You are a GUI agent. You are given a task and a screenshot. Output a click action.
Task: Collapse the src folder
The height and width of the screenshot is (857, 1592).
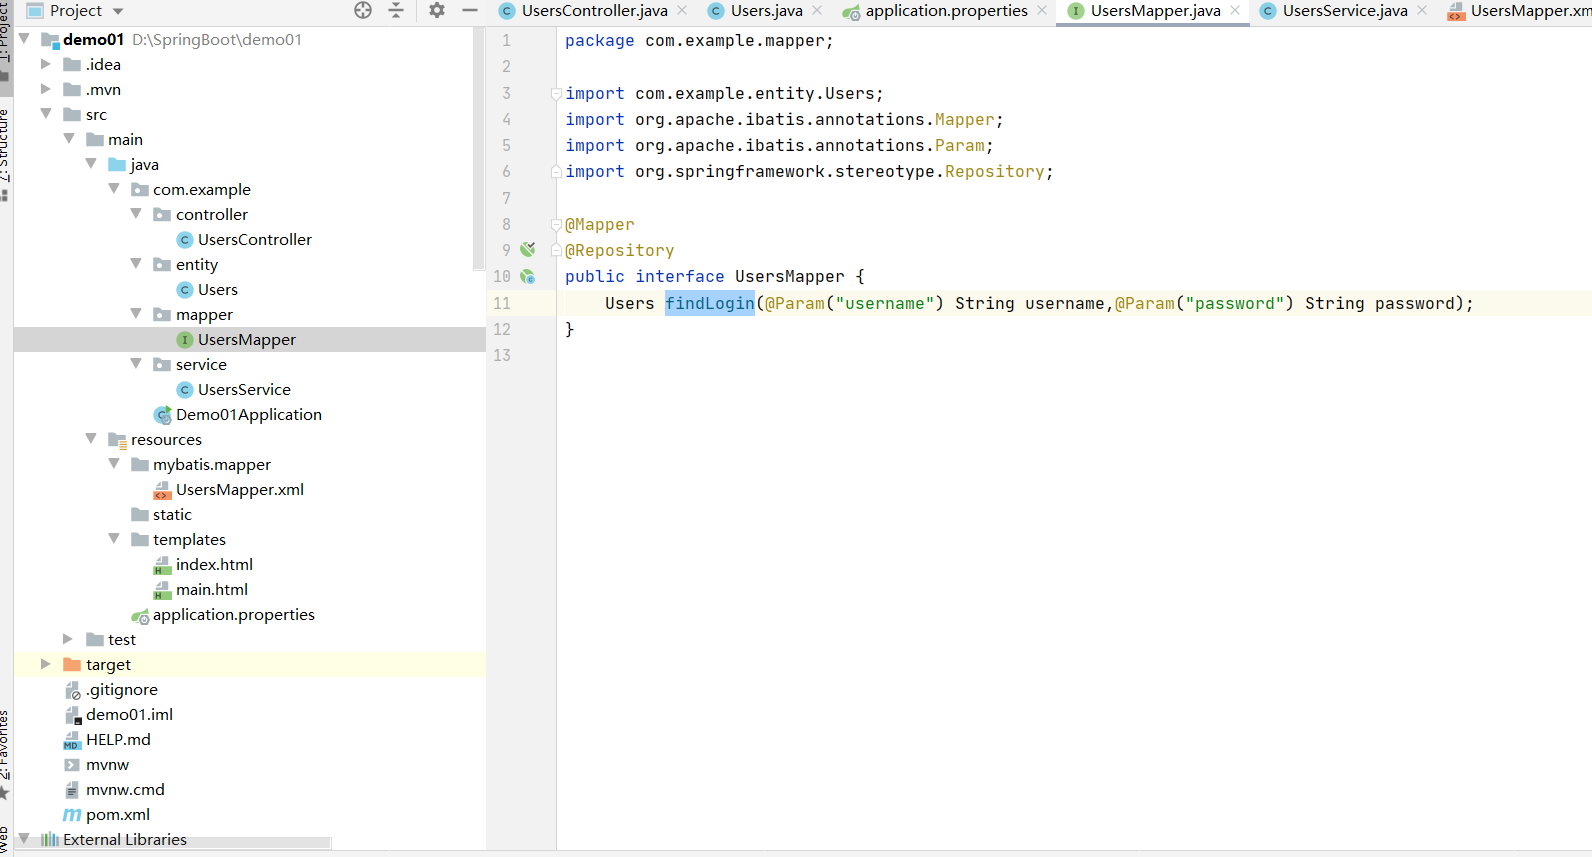click(46, 114)
